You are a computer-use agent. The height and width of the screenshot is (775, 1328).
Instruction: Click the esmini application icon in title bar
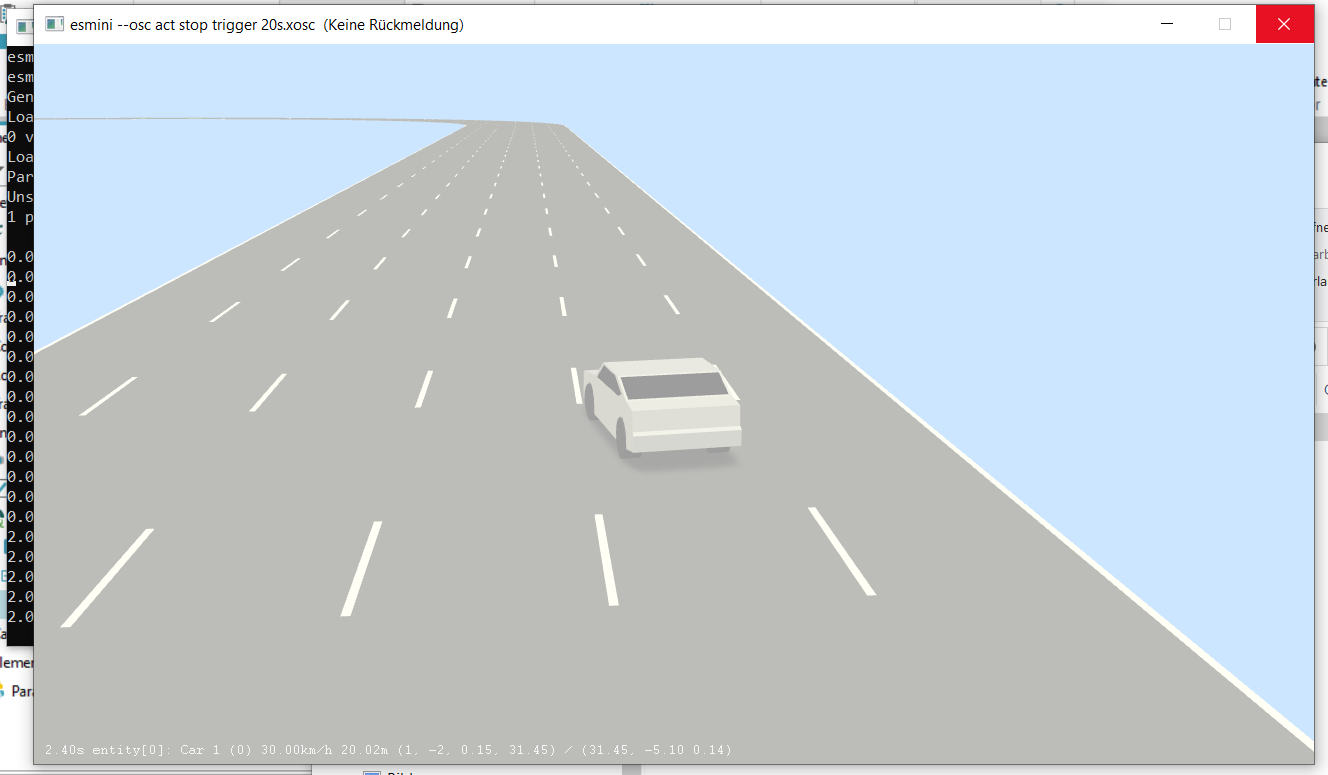(55, 24)
